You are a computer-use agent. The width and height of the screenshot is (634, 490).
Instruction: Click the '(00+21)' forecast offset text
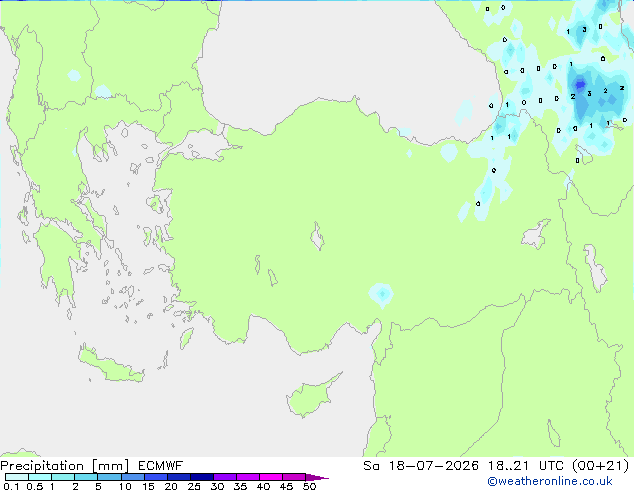pos(600,466)
